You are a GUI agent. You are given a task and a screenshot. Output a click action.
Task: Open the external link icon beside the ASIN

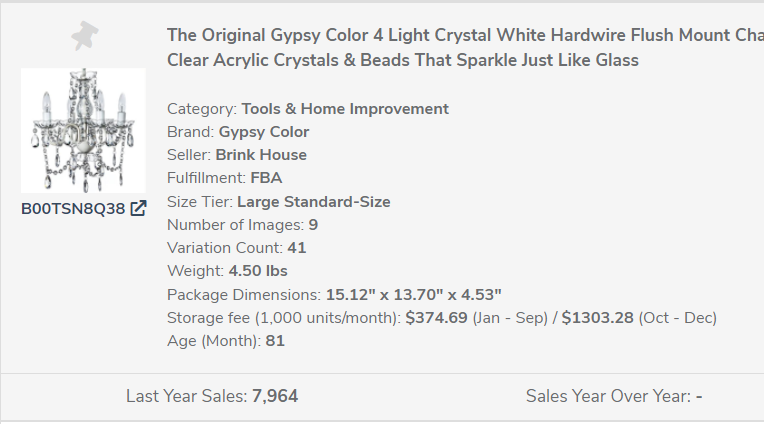coord(138,209)
